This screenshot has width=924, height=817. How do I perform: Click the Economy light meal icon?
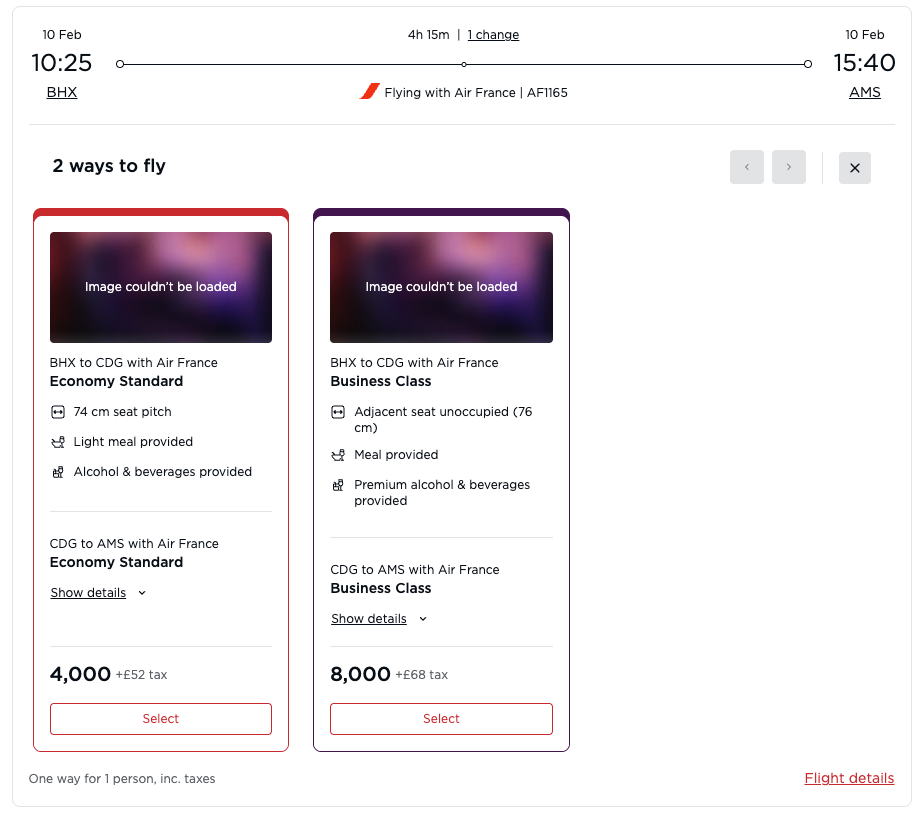pos(57,442)
